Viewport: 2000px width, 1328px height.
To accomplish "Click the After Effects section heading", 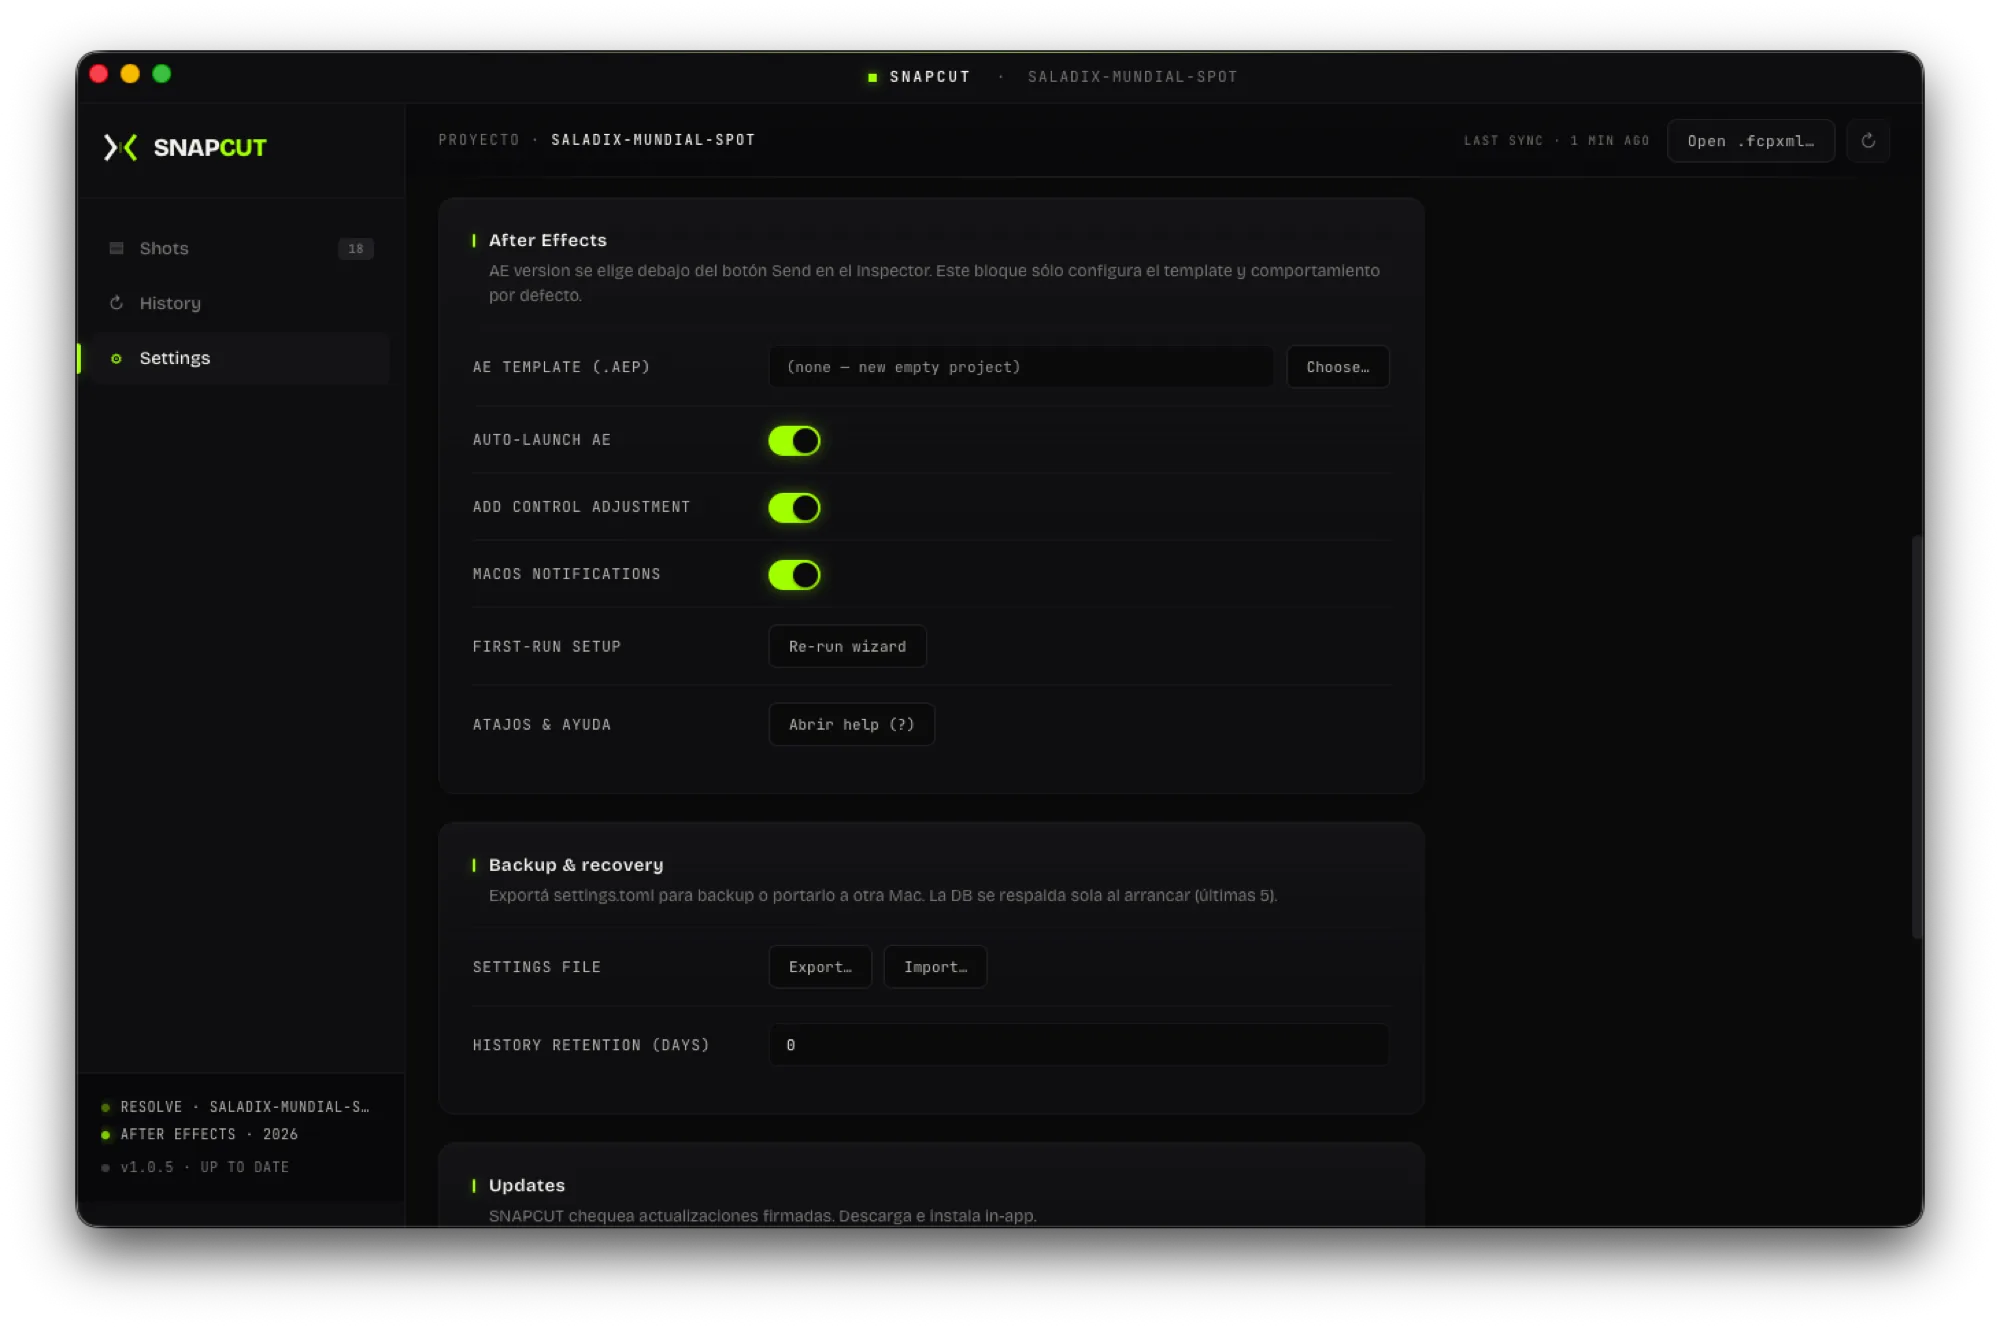I will tap(548, 240).
